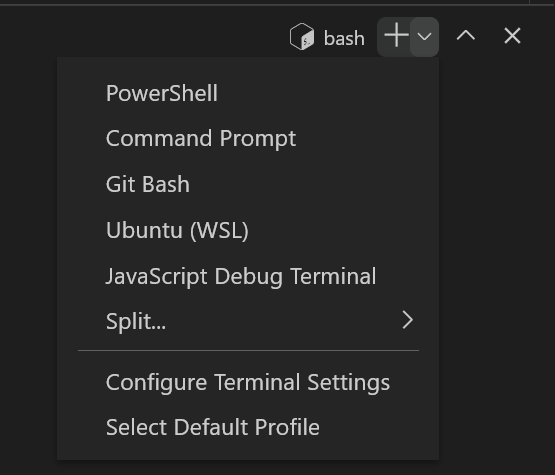Expand the Split submenu right arrow
The height and width of the screenshot is (475, 555).
tap(408, 320)
